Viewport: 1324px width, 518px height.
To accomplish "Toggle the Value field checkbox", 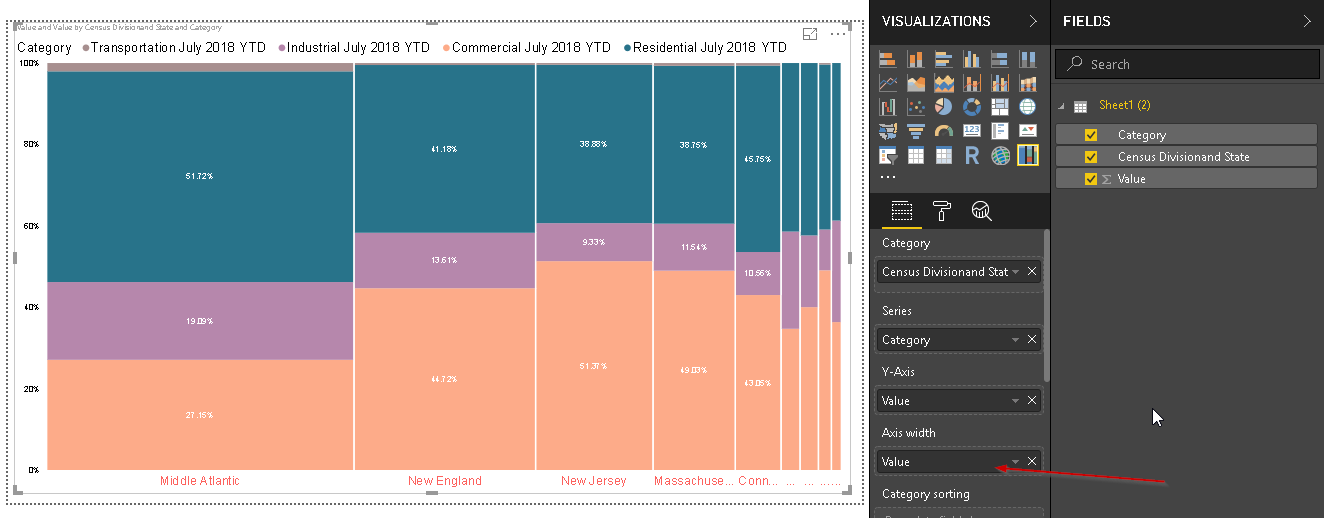I will [1091, 179].
